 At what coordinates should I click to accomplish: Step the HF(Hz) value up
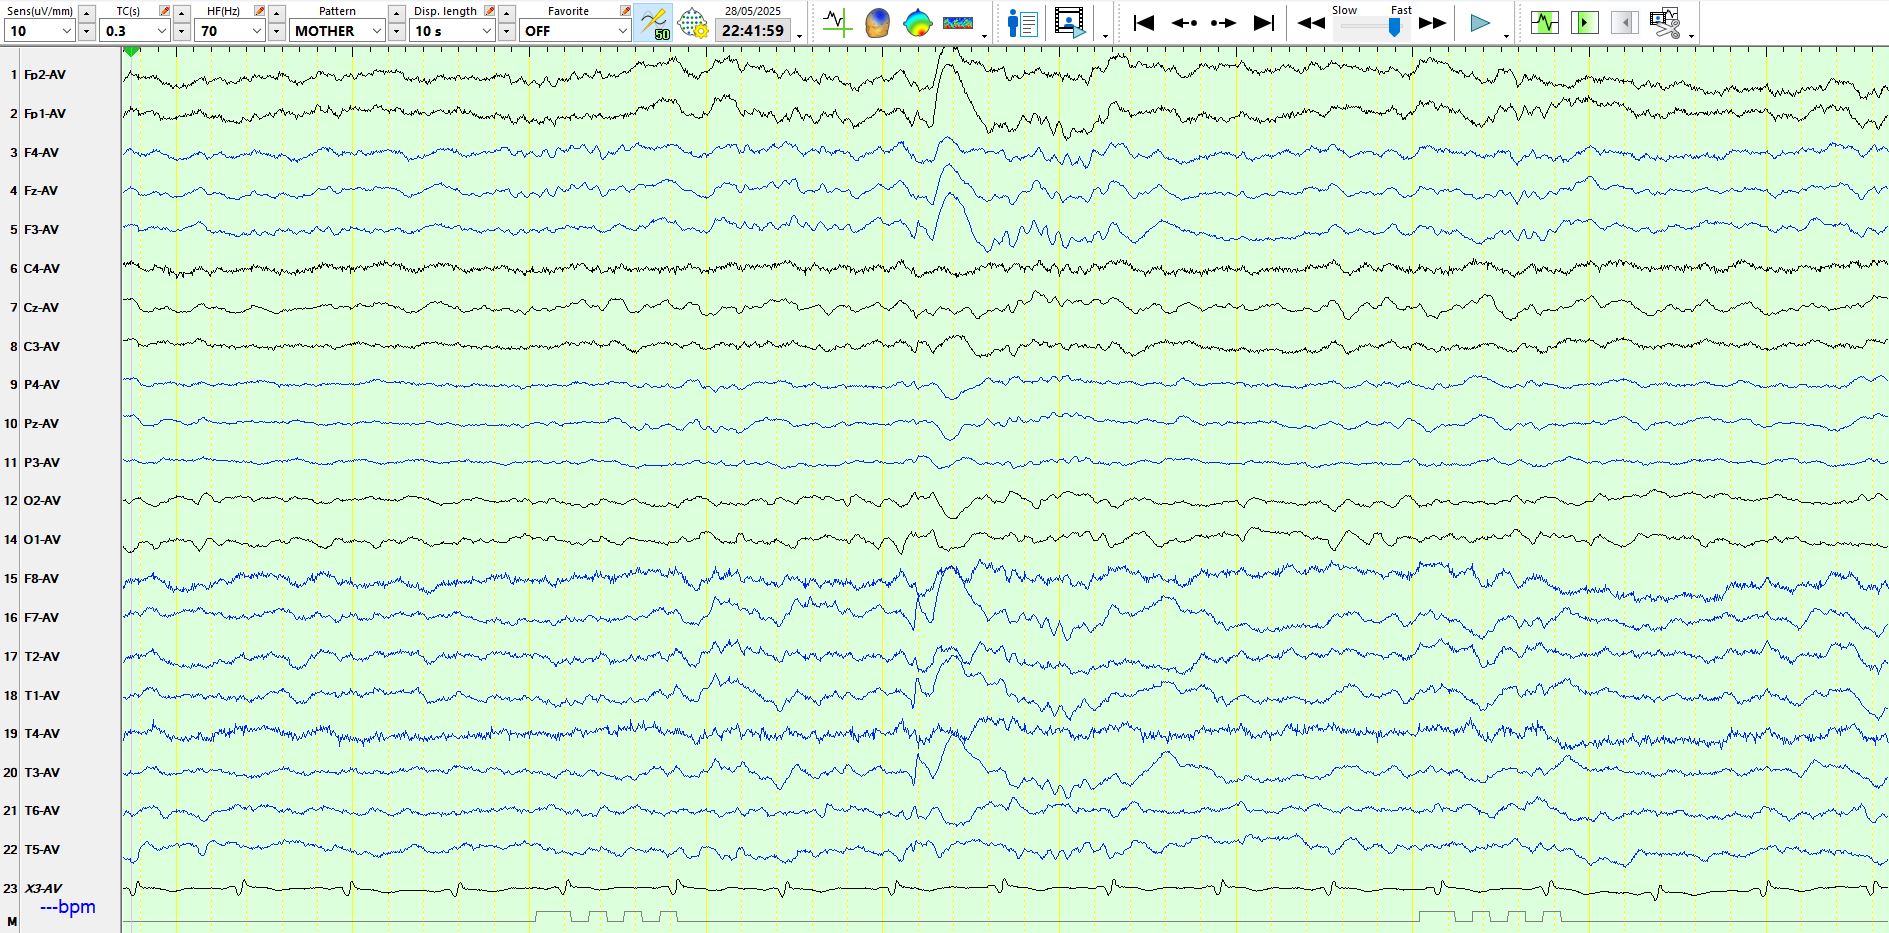pyautogui.click(x=277, y=12)
